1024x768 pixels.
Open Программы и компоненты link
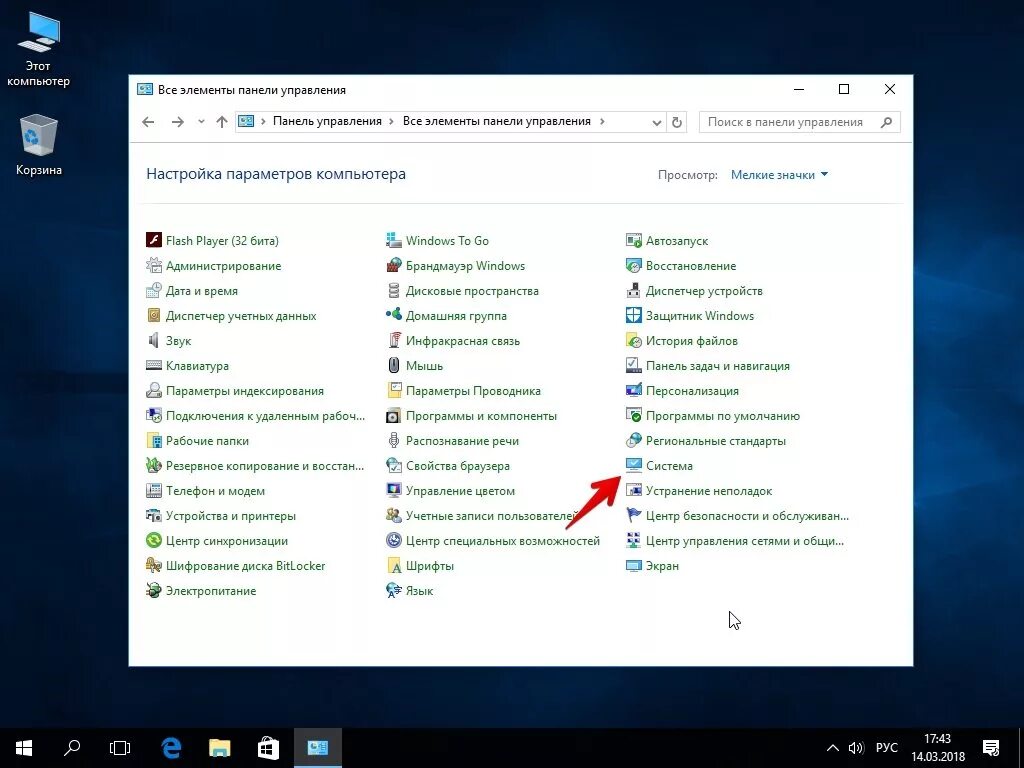tap(481, 416)
